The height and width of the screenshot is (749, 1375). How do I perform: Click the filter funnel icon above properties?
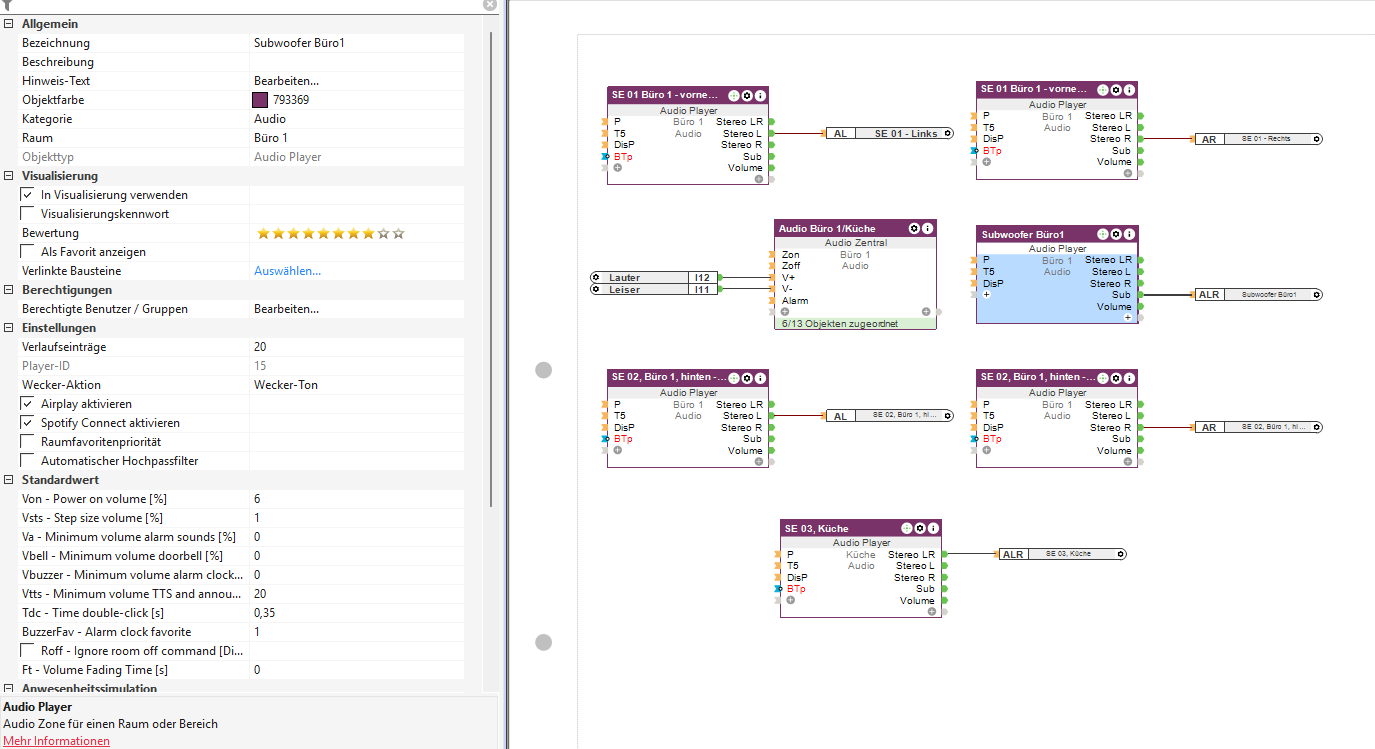tap(8, 5)
